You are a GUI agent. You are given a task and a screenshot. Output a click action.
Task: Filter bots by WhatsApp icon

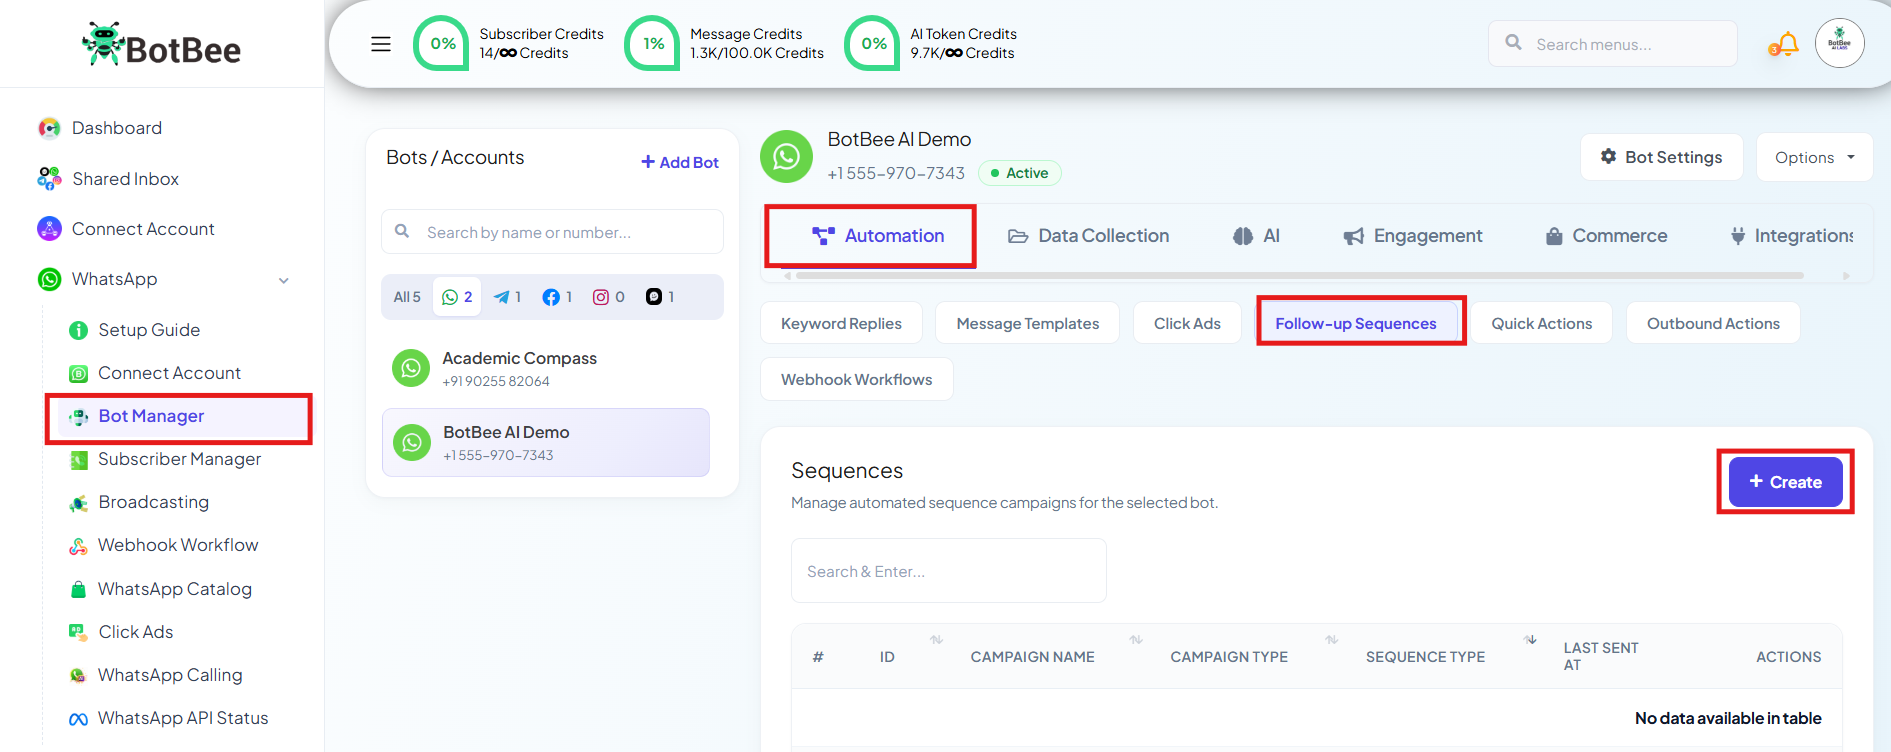pyautogui.click(x=457, y=297)
